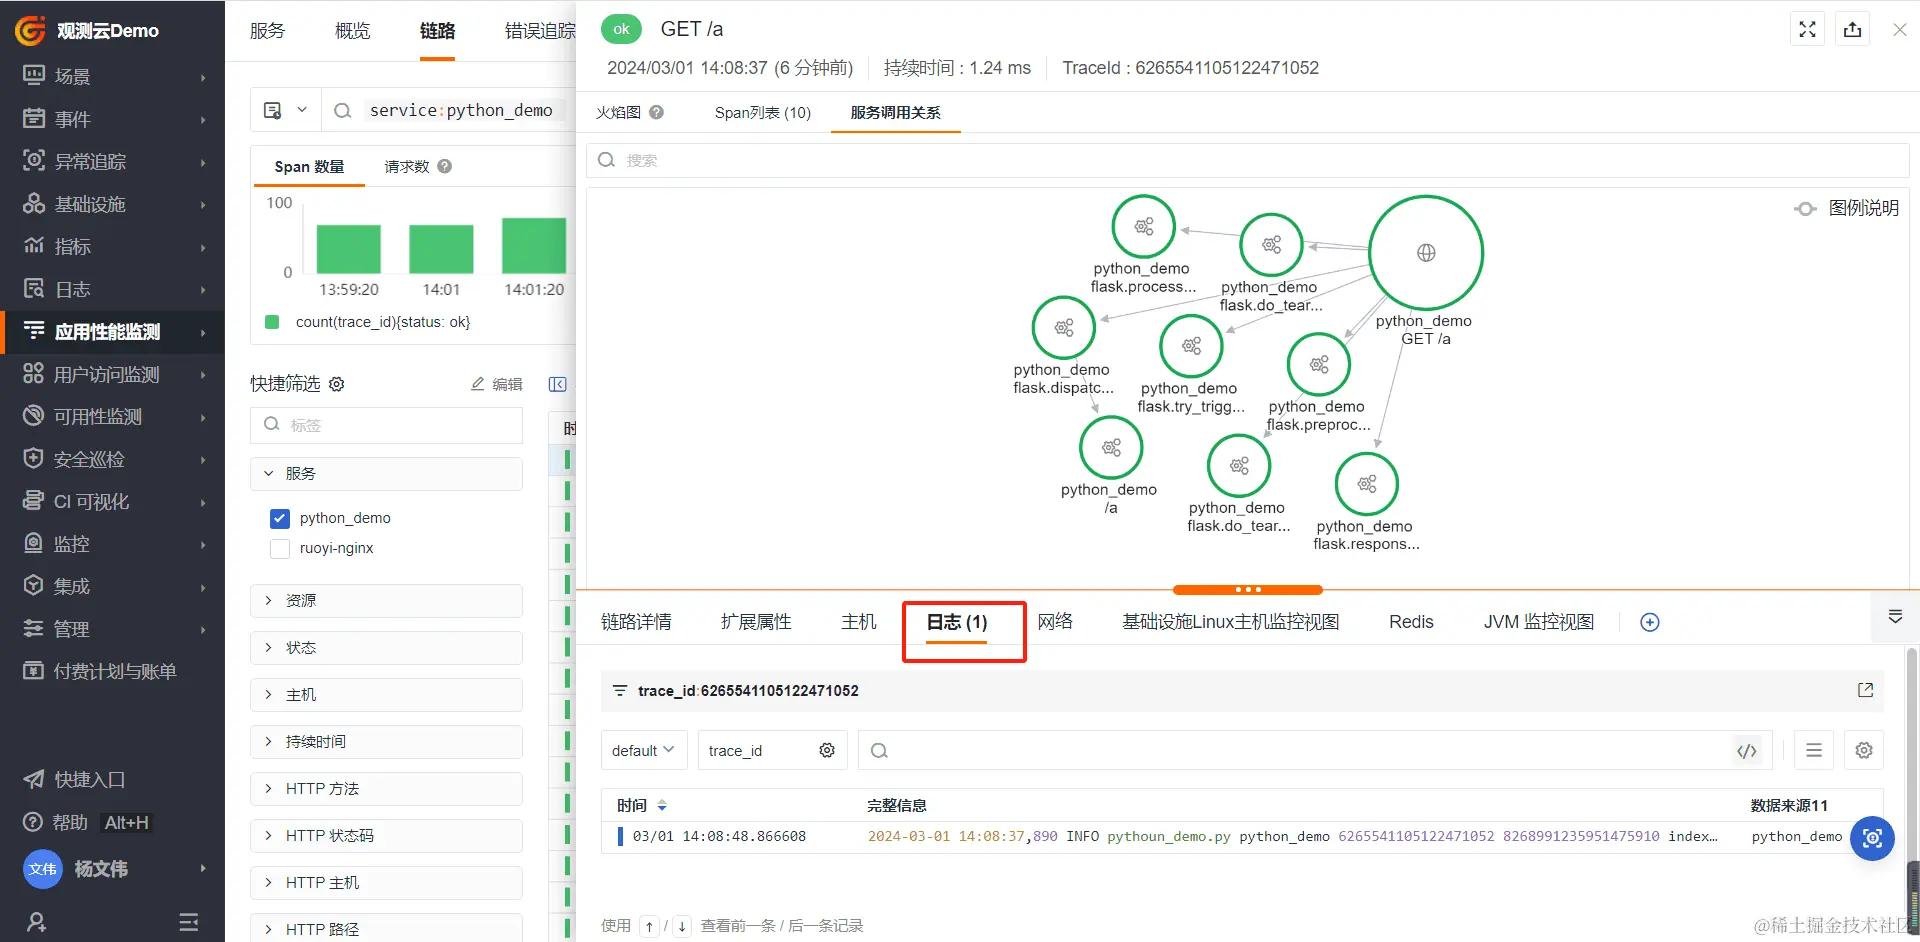The height and width of the screenshot is (942, 1920).
Task: Open 用户访问监测 in sidebar
Action: click(112, 374)
